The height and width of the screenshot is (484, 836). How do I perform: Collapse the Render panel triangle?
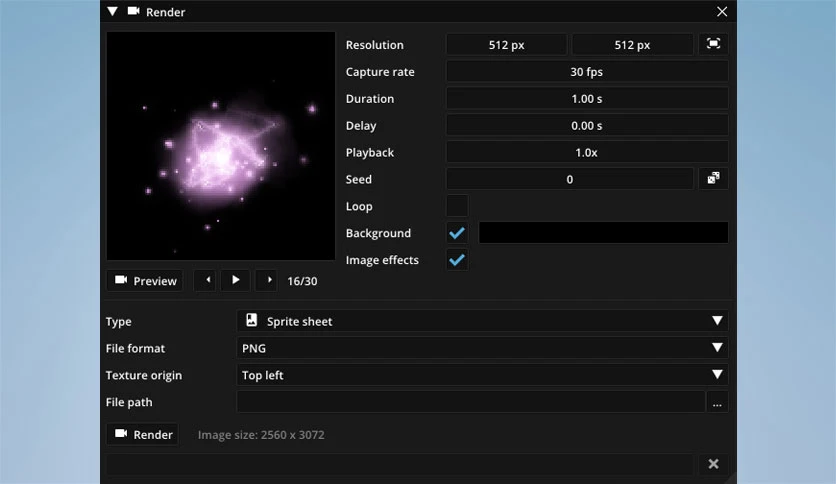coord(112,11)
